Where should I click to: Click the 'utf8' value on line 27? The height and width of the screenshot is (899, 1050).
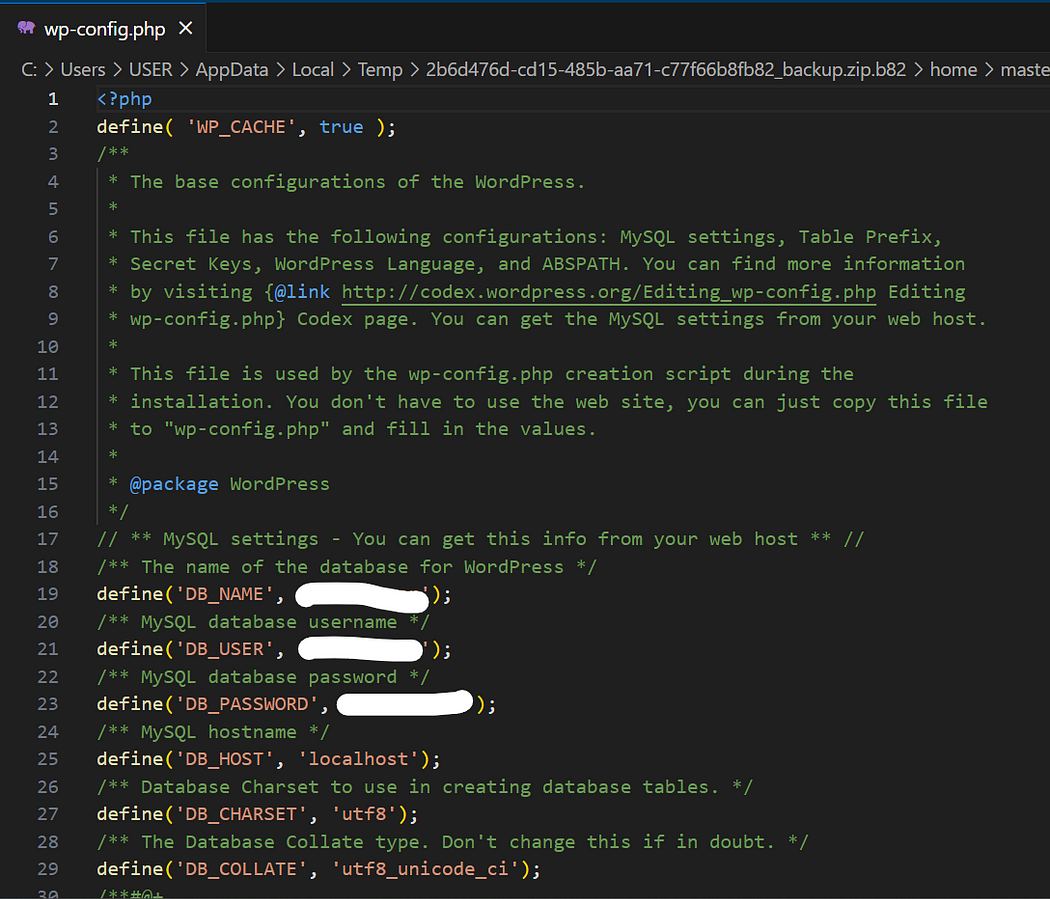coord(364,813)
